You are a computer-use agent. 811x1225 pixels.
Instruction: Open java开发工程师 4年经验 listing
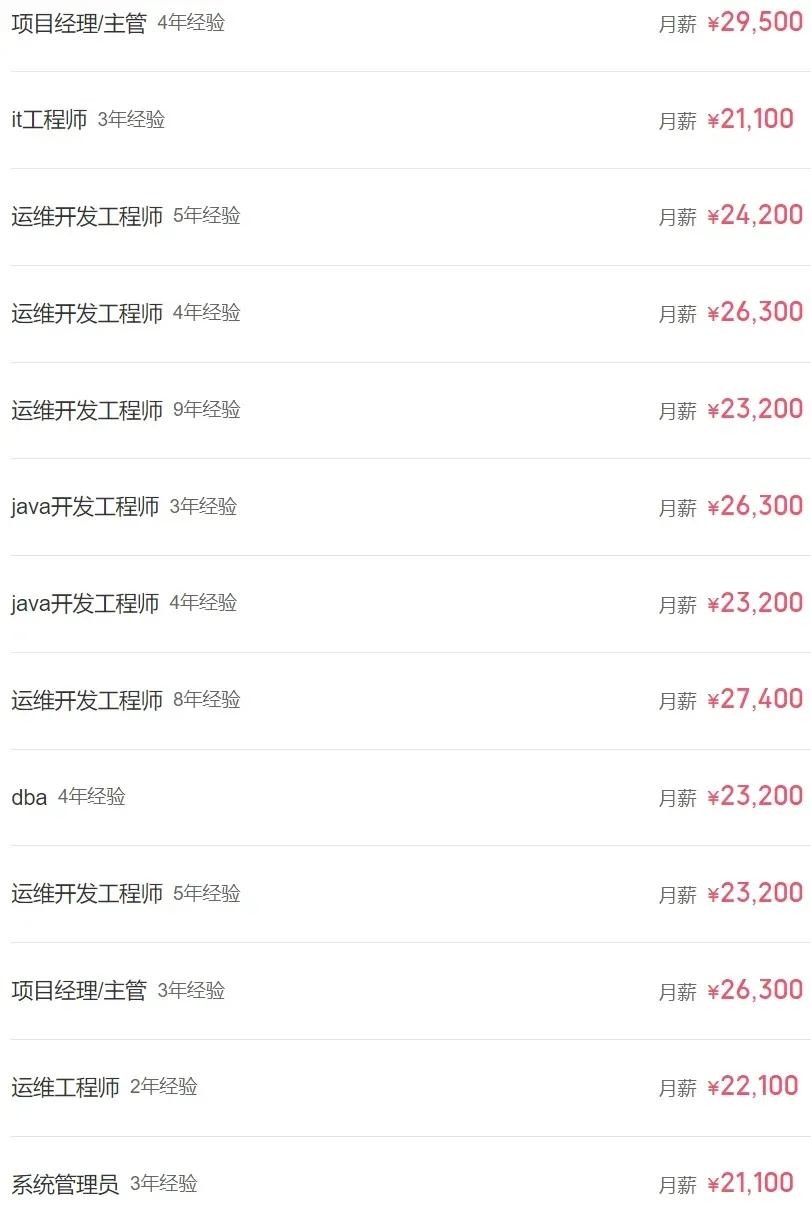tap(85, 603)
